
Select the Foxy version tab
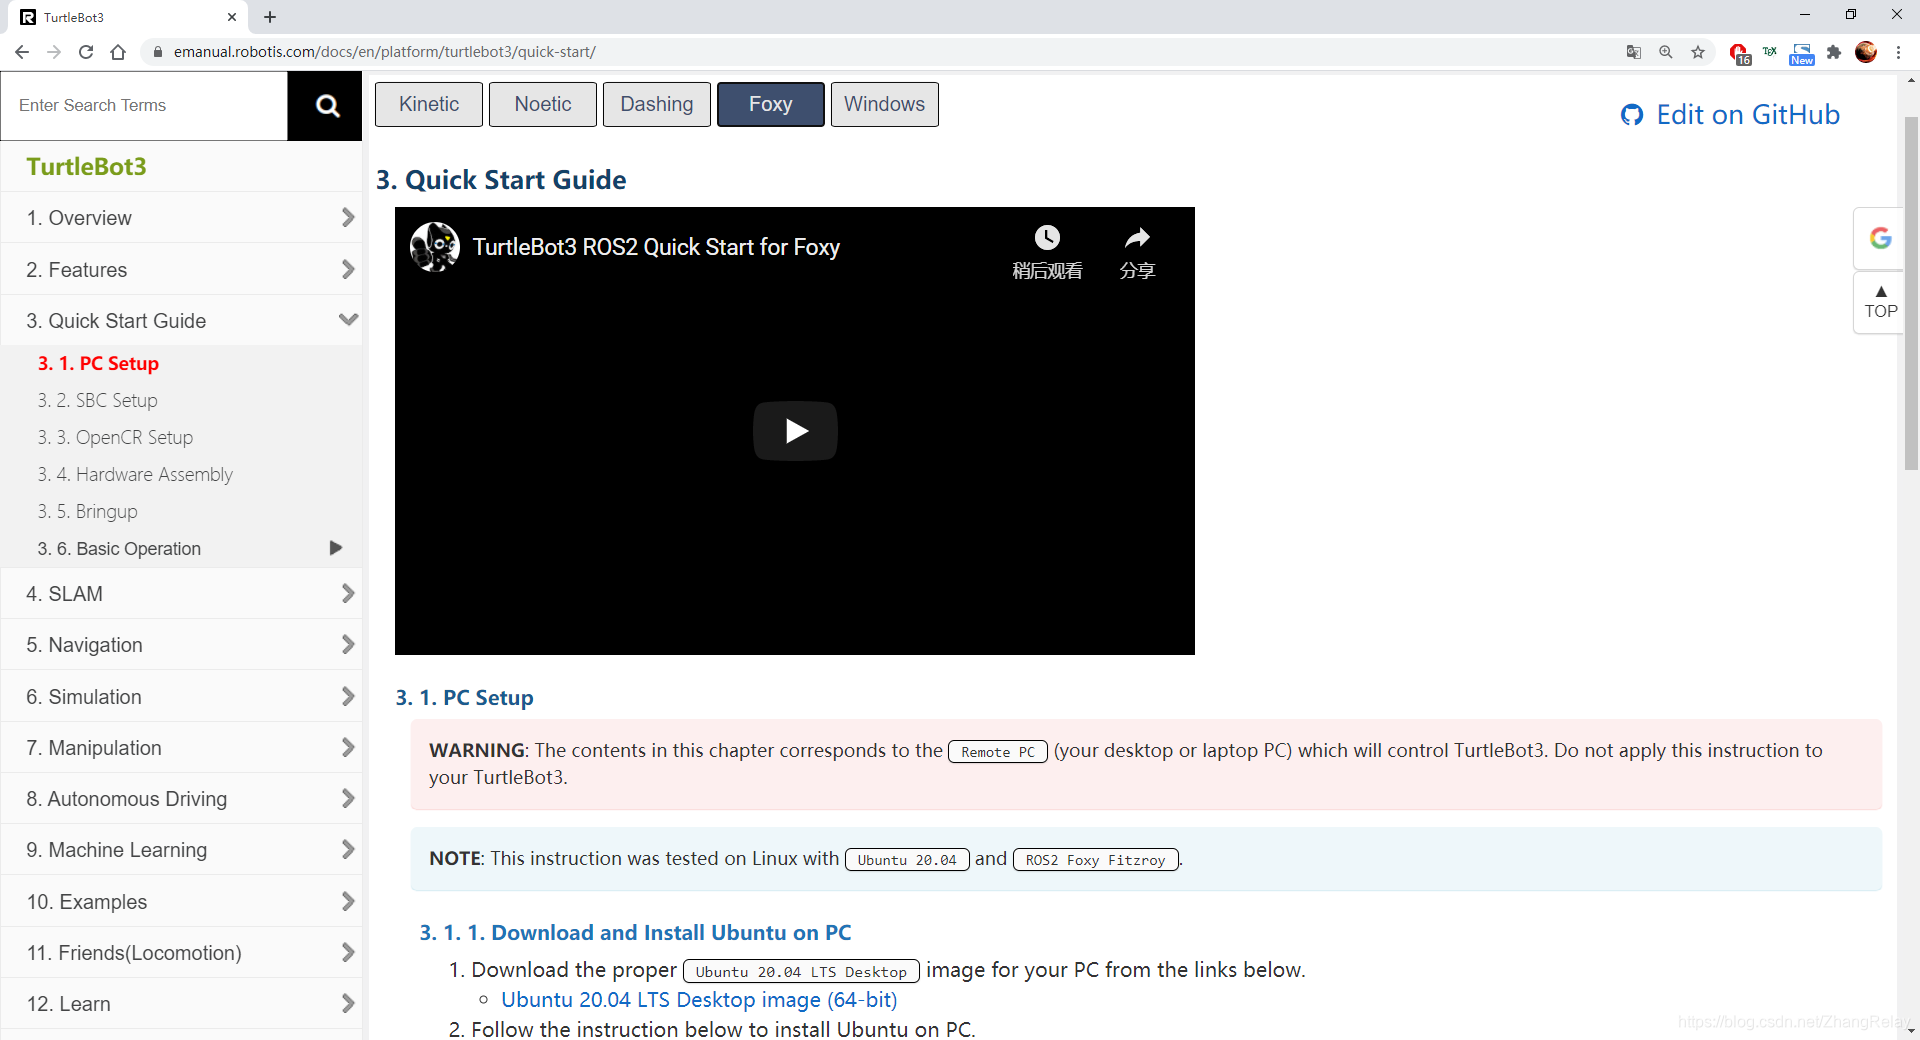(771, 104)
